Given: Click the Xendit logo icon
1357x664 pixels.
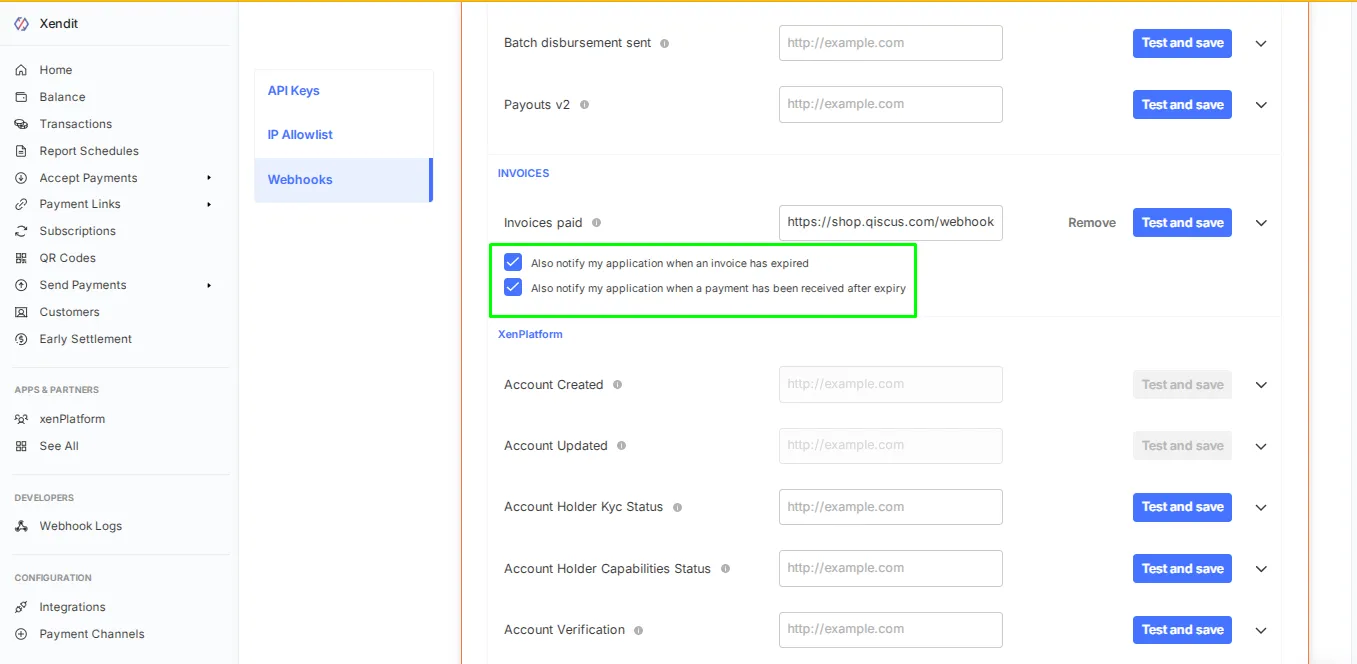Looking at the screenshot, I should (x=22, y=24).
